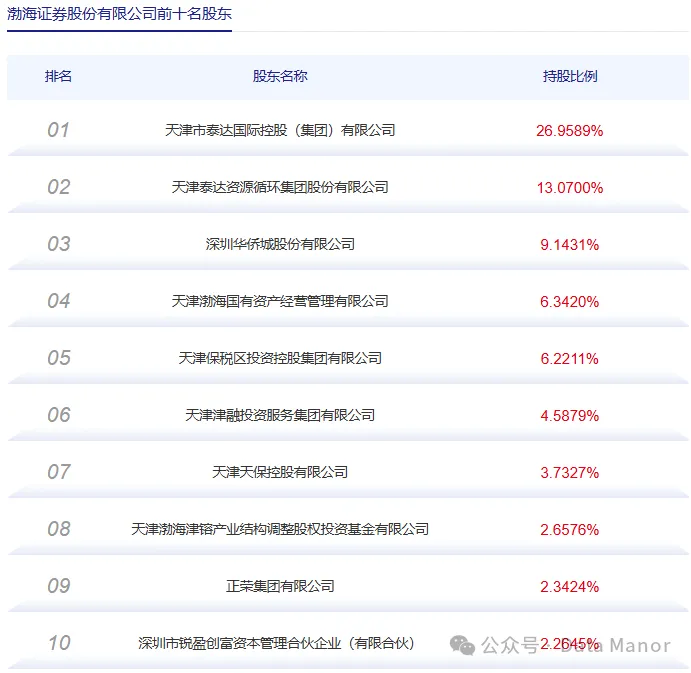Click the 3.7327% shareholding value
691x673 pixels.
tap(569, 472)
